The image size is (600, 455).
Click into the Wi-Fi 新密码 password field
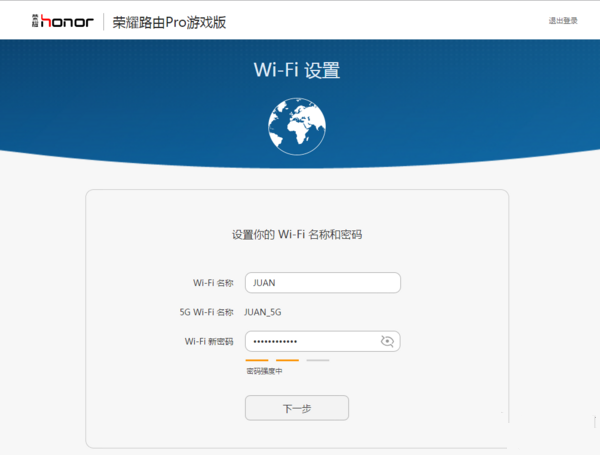point(310,342)
